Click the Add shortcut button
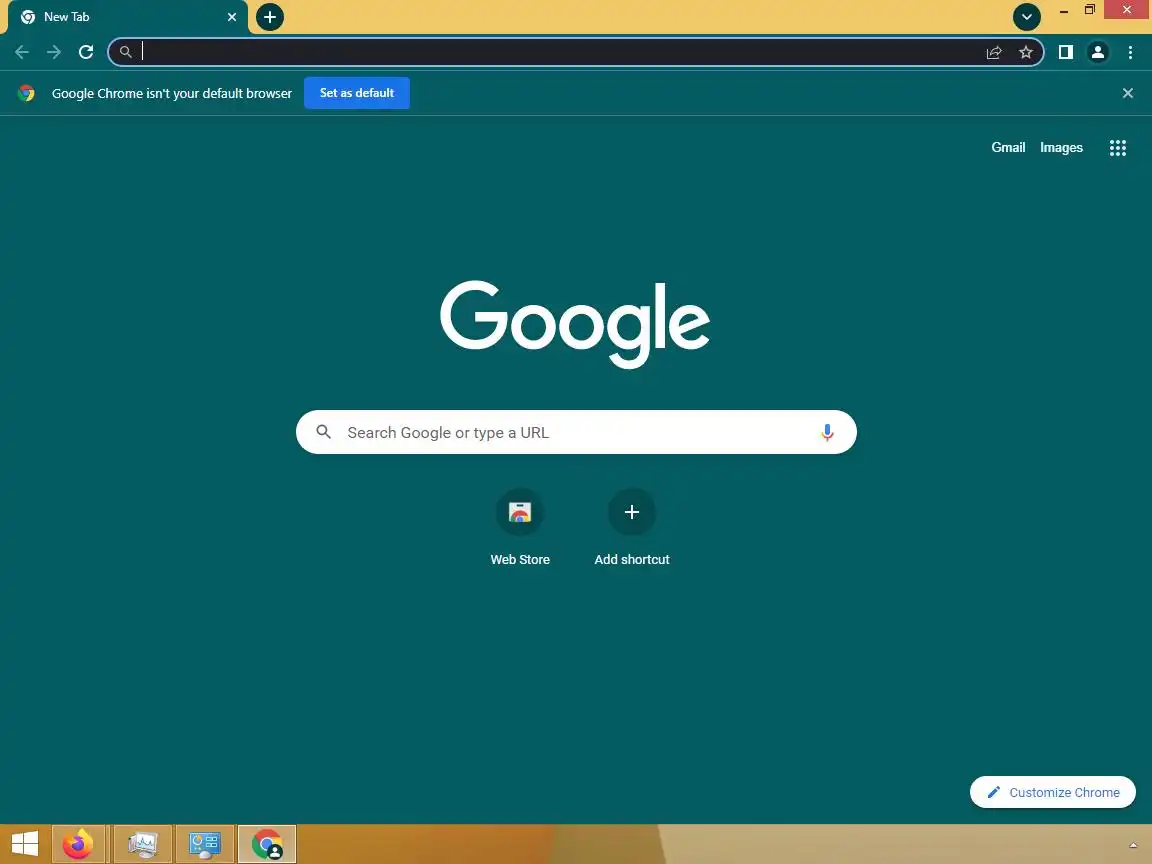This screenshot has width=1152, height=864. point(632,528)
